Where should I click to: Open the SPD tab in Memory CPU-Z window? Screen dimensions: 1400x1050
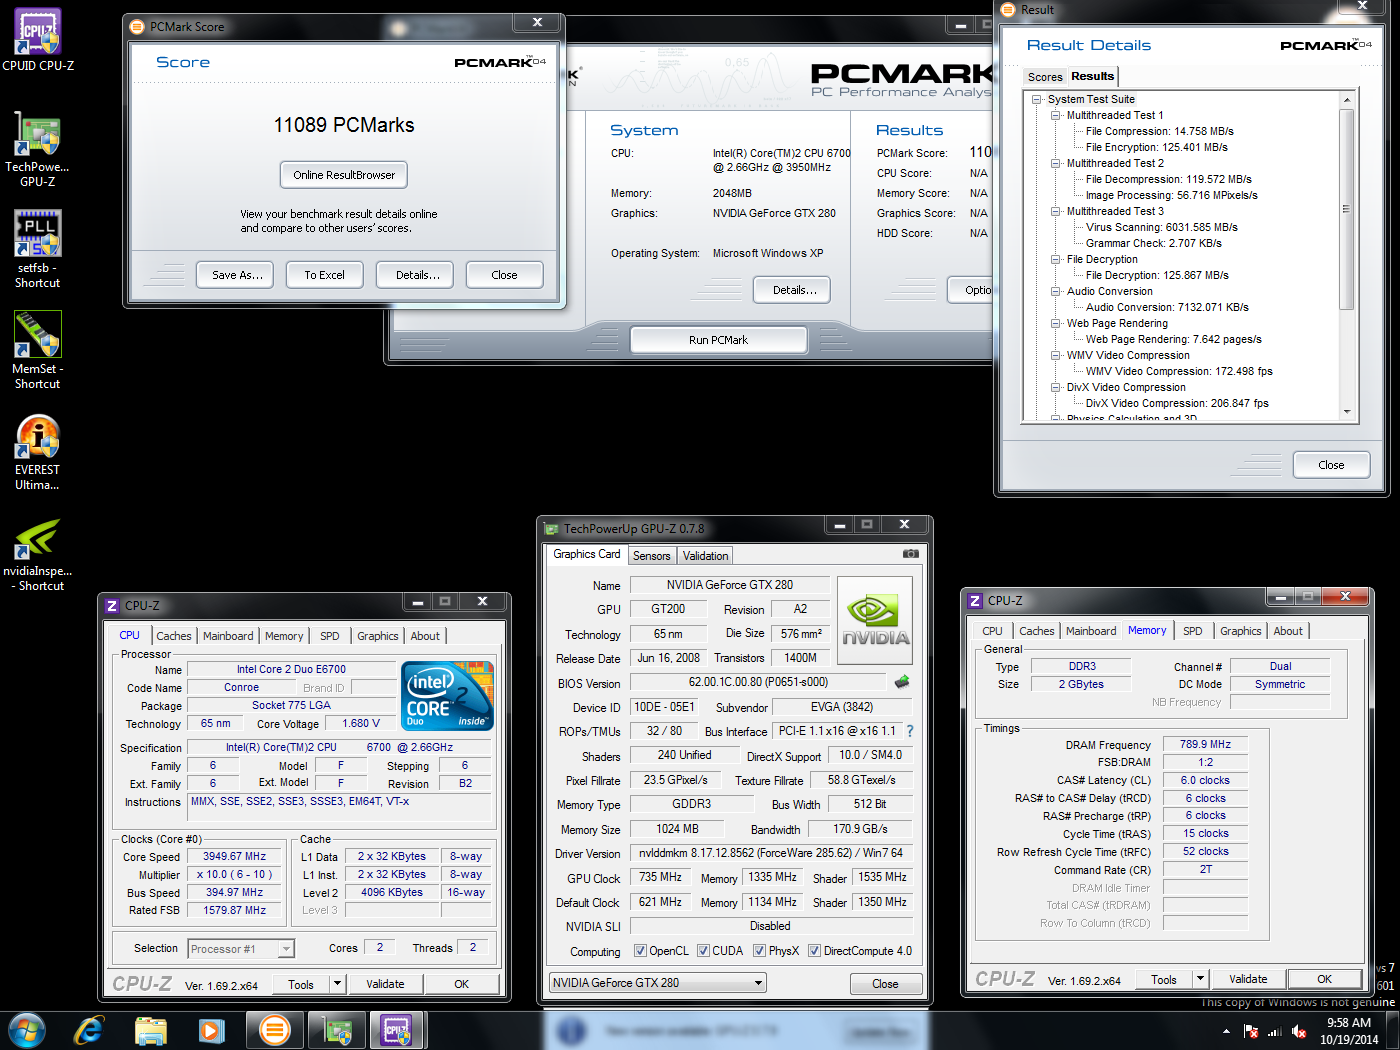click(x=1193, y=631)
